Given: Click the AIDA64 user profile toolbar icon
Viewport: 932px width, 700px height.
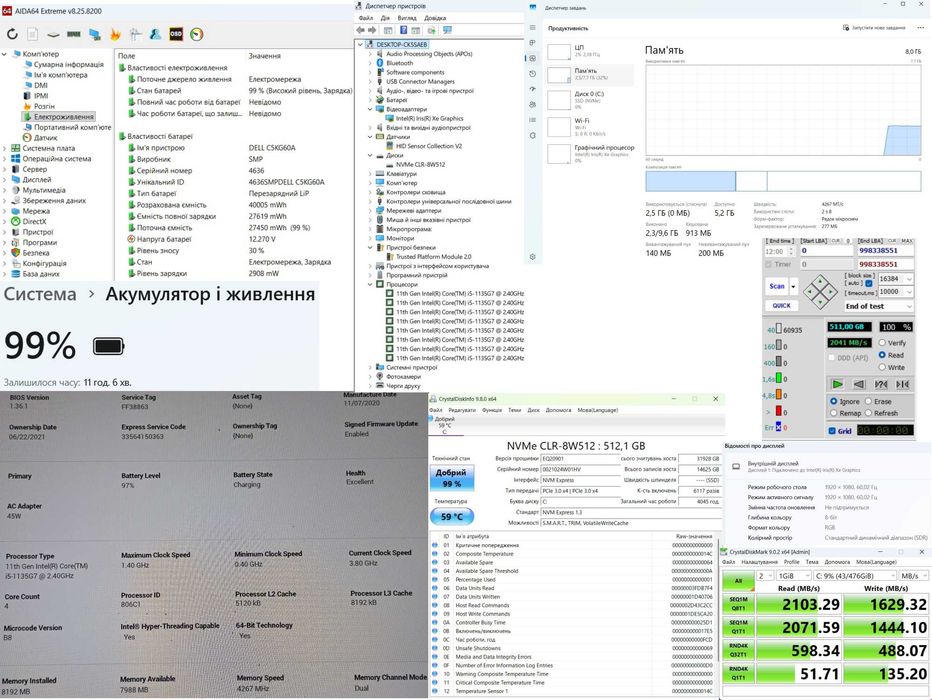Looking at the screenshot, I should (156, 34).
